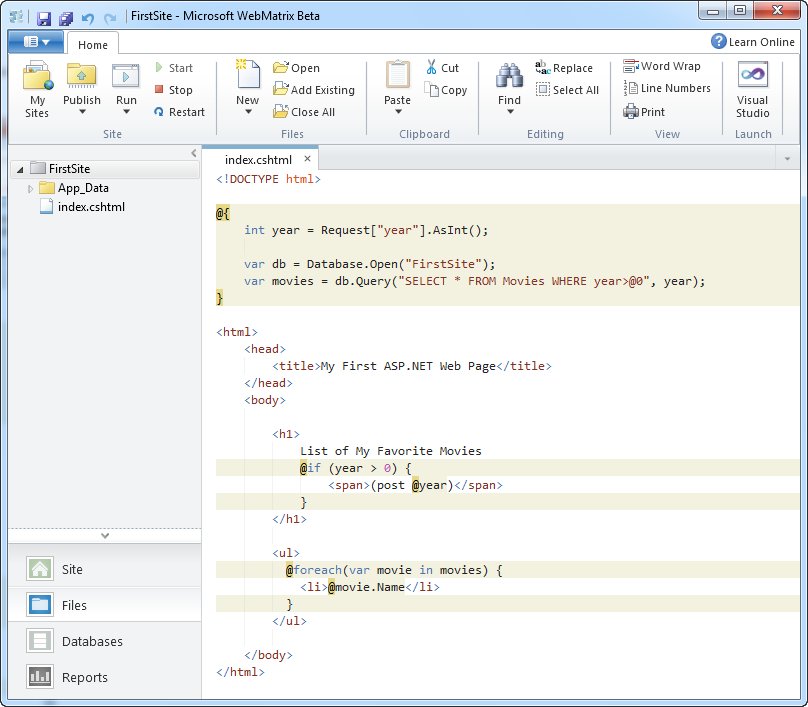Collapse the workspace selector panel
Viewport: 808px width, 707px height.
point(105,536)
